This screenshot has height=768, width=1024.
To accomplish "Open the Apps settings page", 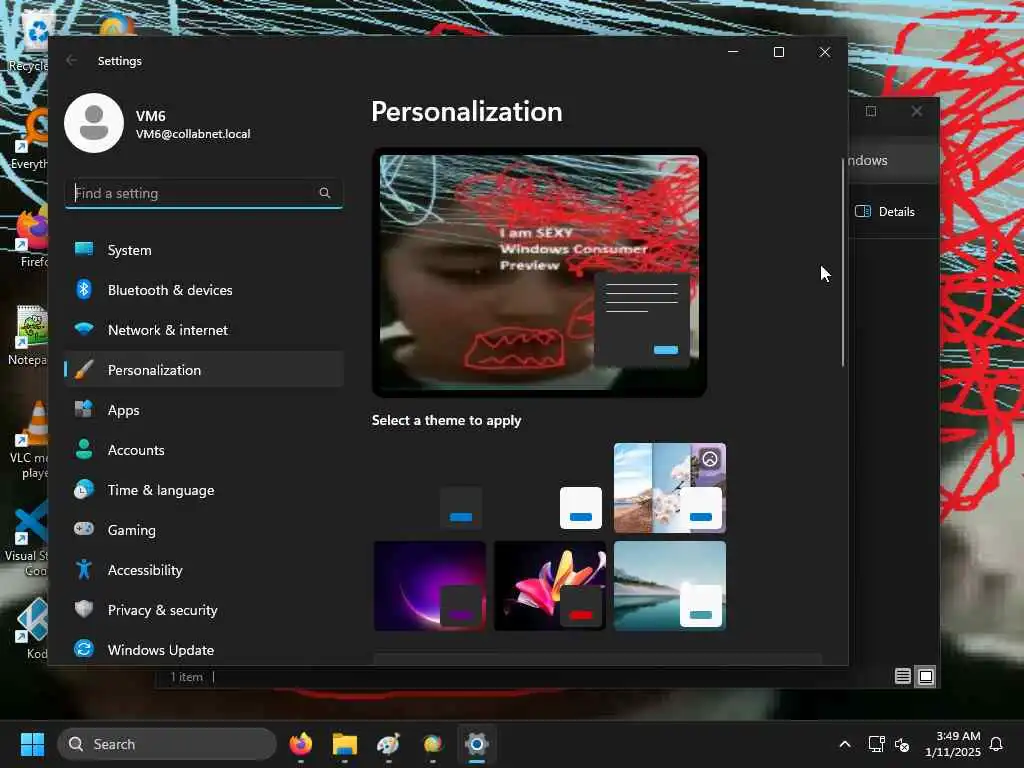I will 204,410.
